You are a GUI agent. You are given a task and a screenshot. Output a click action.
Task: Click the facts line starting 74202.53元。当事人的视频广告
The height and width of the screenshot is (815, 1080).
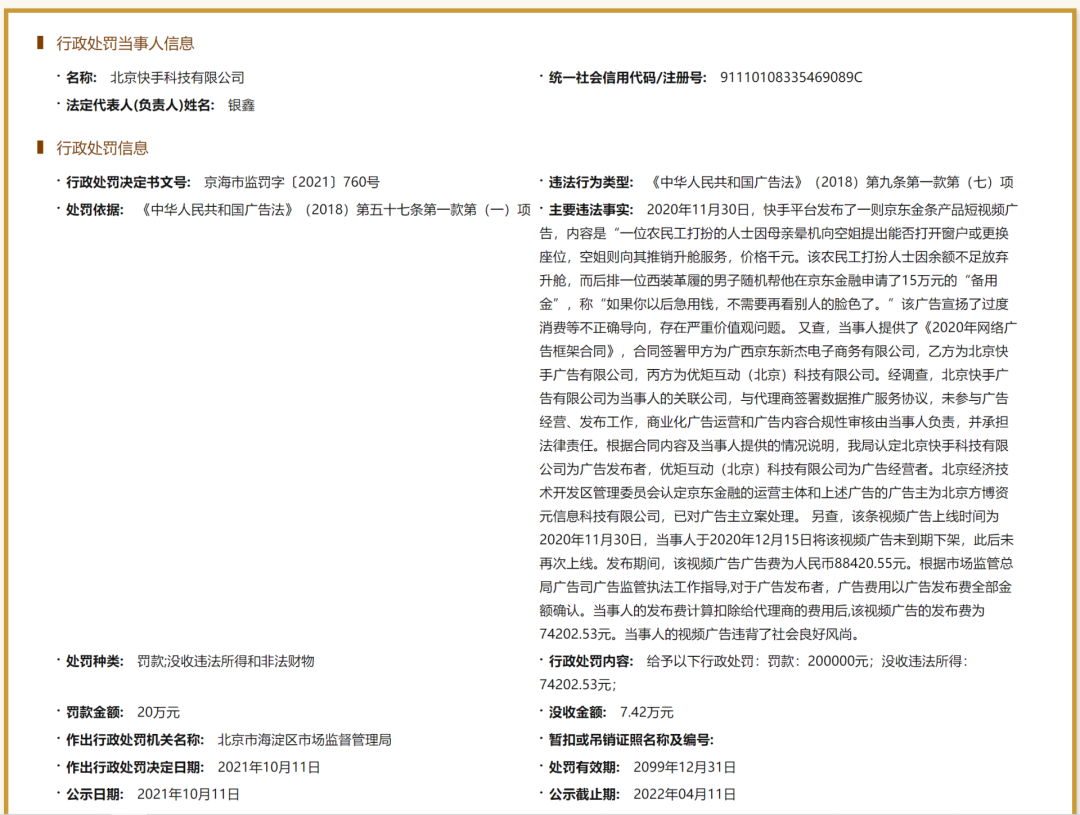tap(699, 635)
